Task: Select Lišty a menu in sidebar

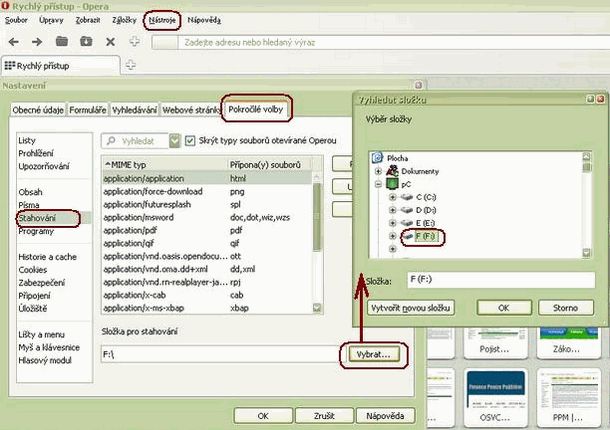Action: [41, 334]
